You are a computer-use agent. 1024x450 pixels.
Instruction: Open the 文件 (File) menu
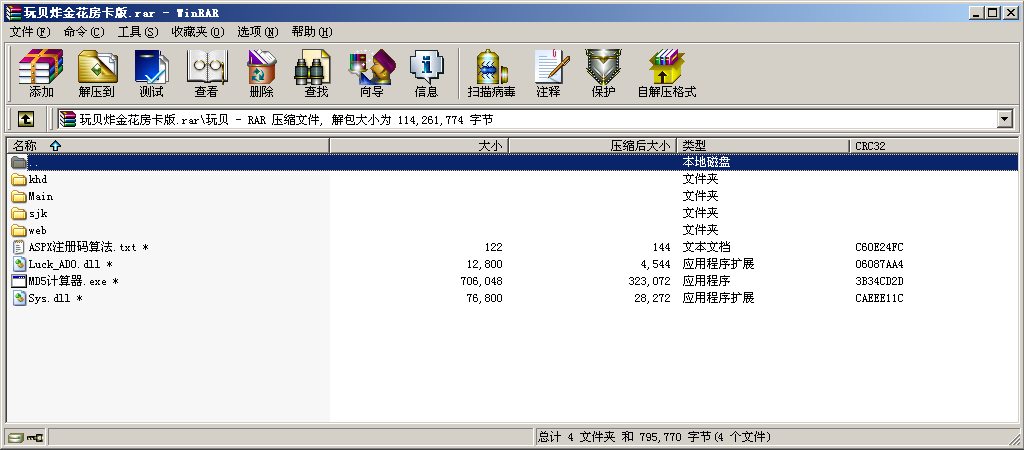coord(29,32)
